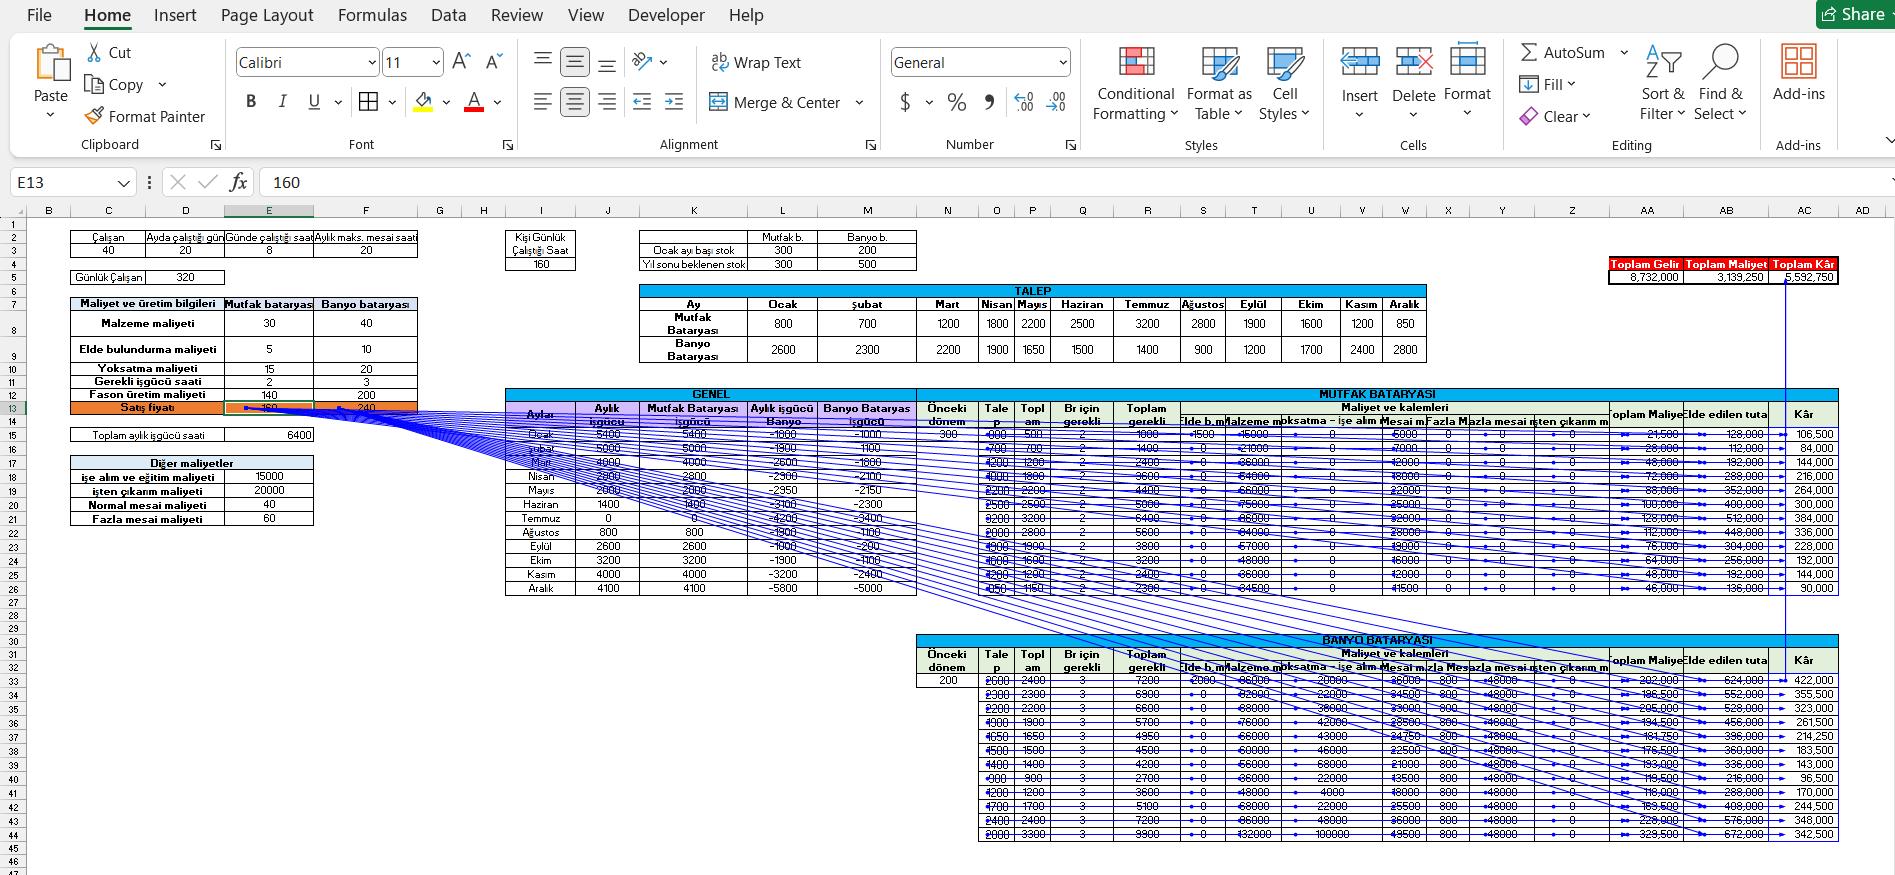Click the Increase Decimal icon
1895x875 pixels.
1023,102
